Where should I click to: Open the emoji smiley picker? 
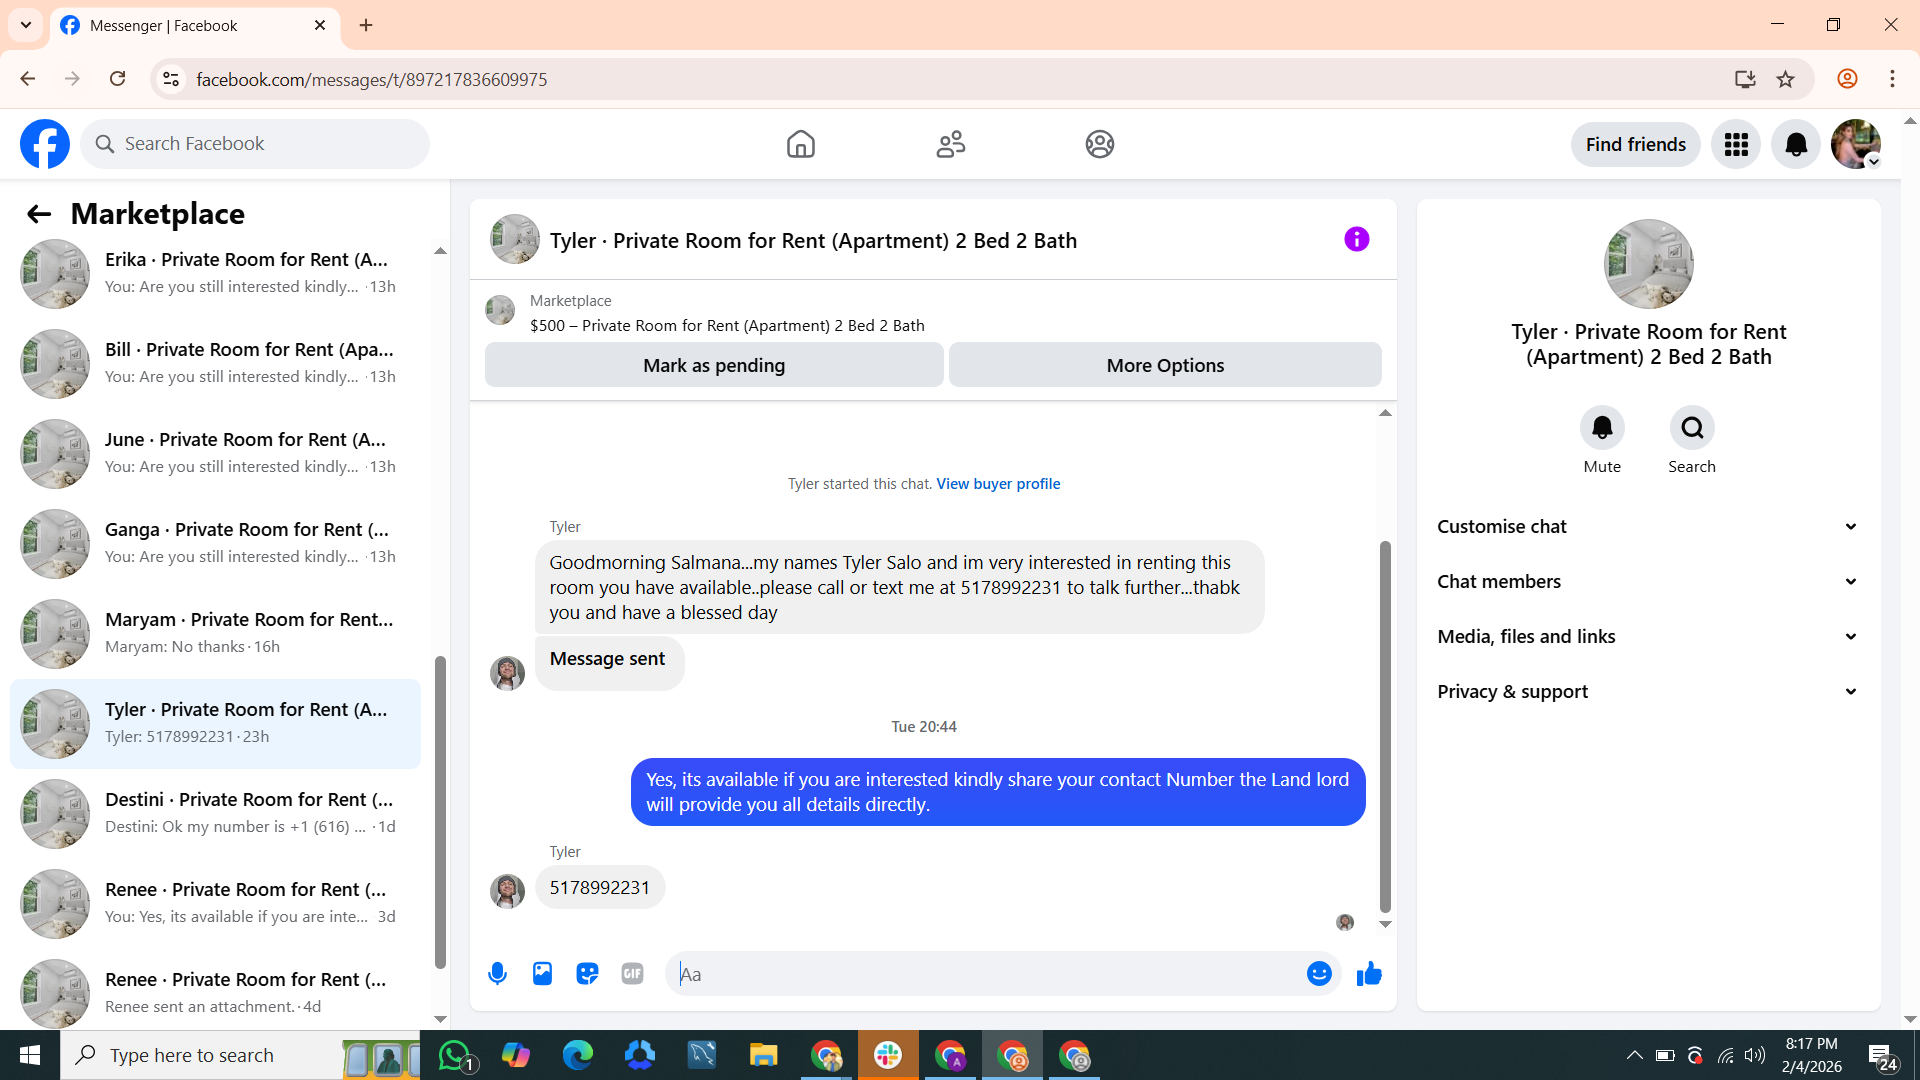(1319, 973)
